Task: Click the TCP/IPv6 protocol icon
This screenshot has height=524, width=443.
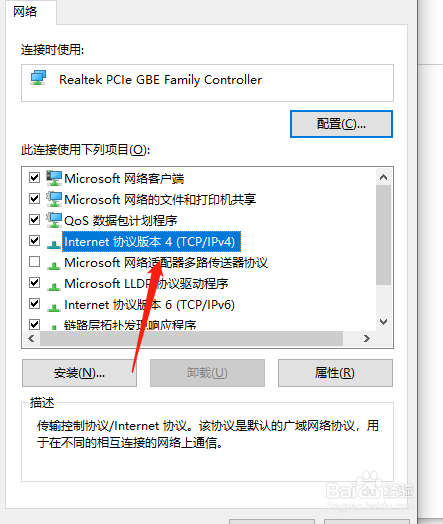Action: coord(54,307)
